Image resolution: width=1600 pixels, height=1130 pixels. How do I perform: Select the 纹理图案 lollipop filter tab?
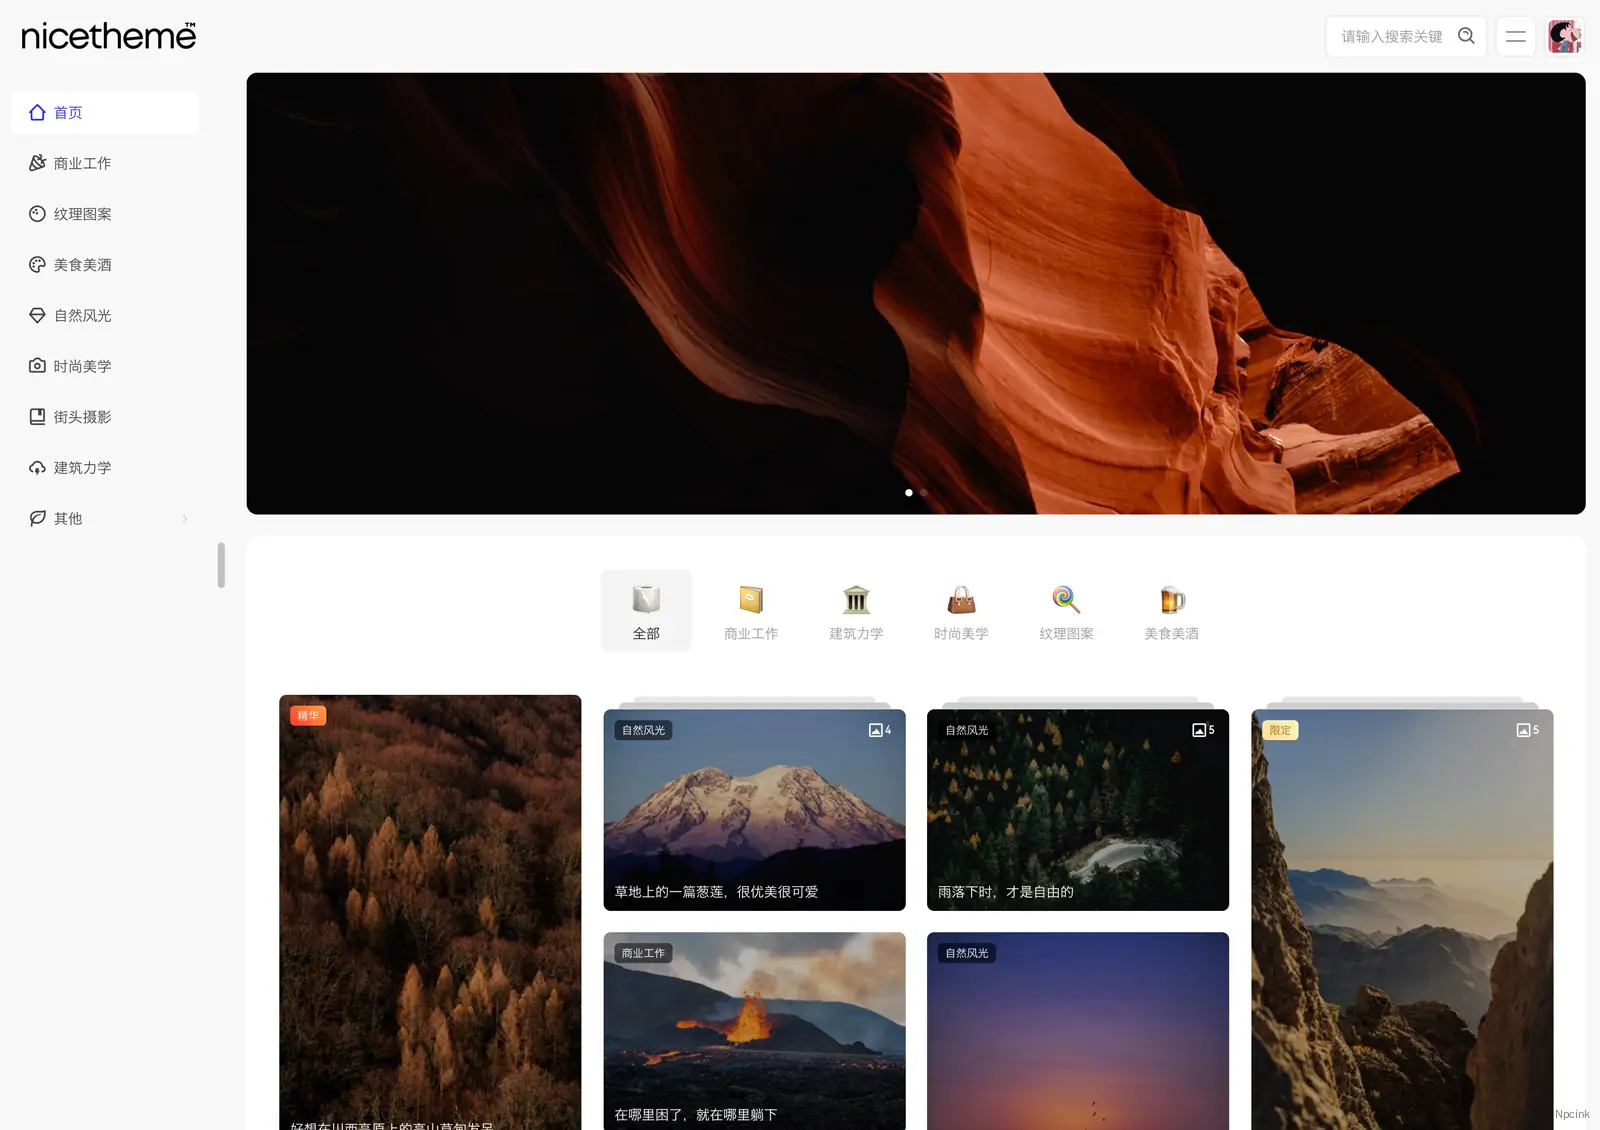1065,610
